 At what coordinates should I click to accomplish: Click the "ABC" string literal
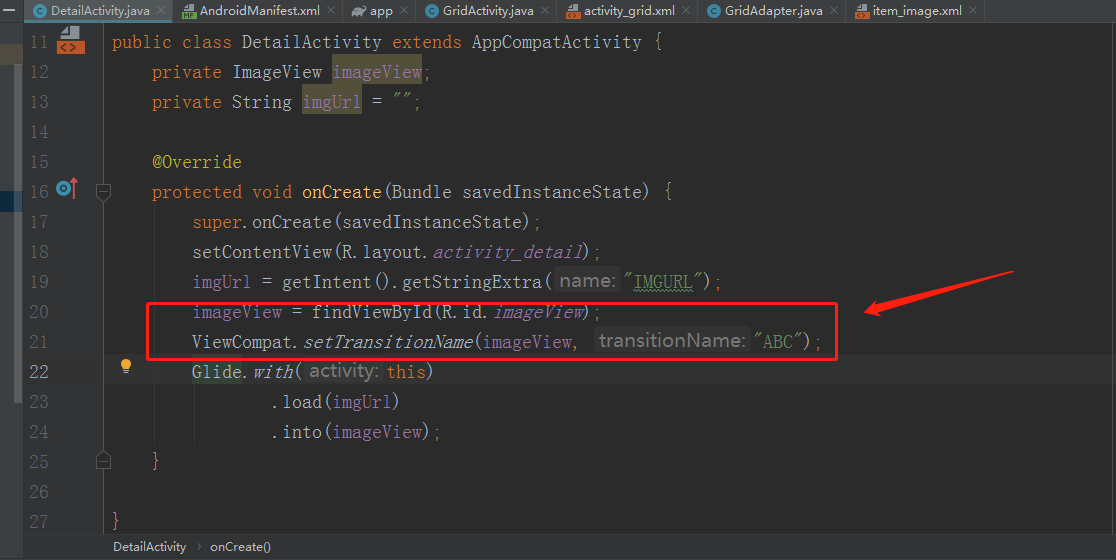pyautogui.click(x=777, y=342)
